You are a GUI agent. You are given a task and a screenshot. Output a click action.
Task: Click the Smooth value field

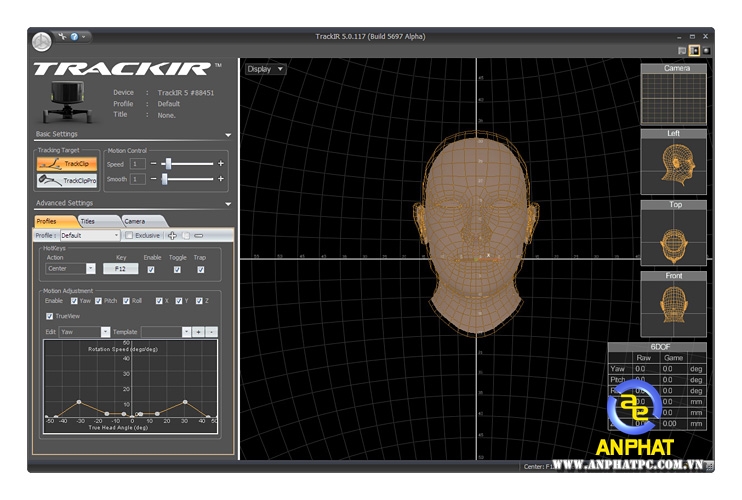(138, 179)
